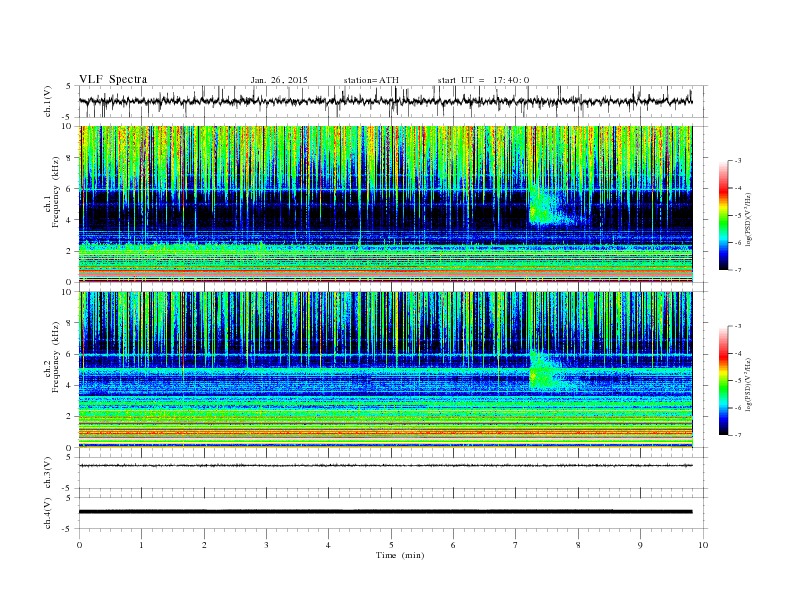Click x-axis tick label "10" on Time axis
The width and height of the screenshot is (792, 612).
tap(703, 545)
